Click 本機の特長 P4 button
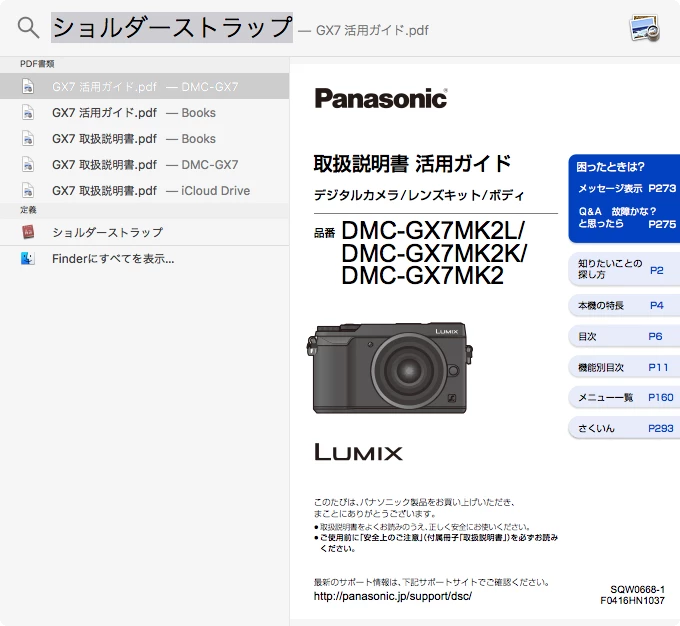 pos(624,305)
